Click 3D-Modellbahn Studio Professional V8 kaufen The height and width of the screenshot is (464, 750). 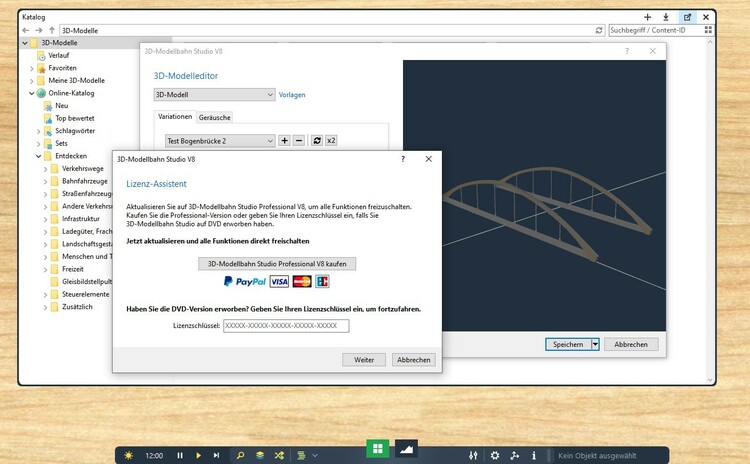277,264
